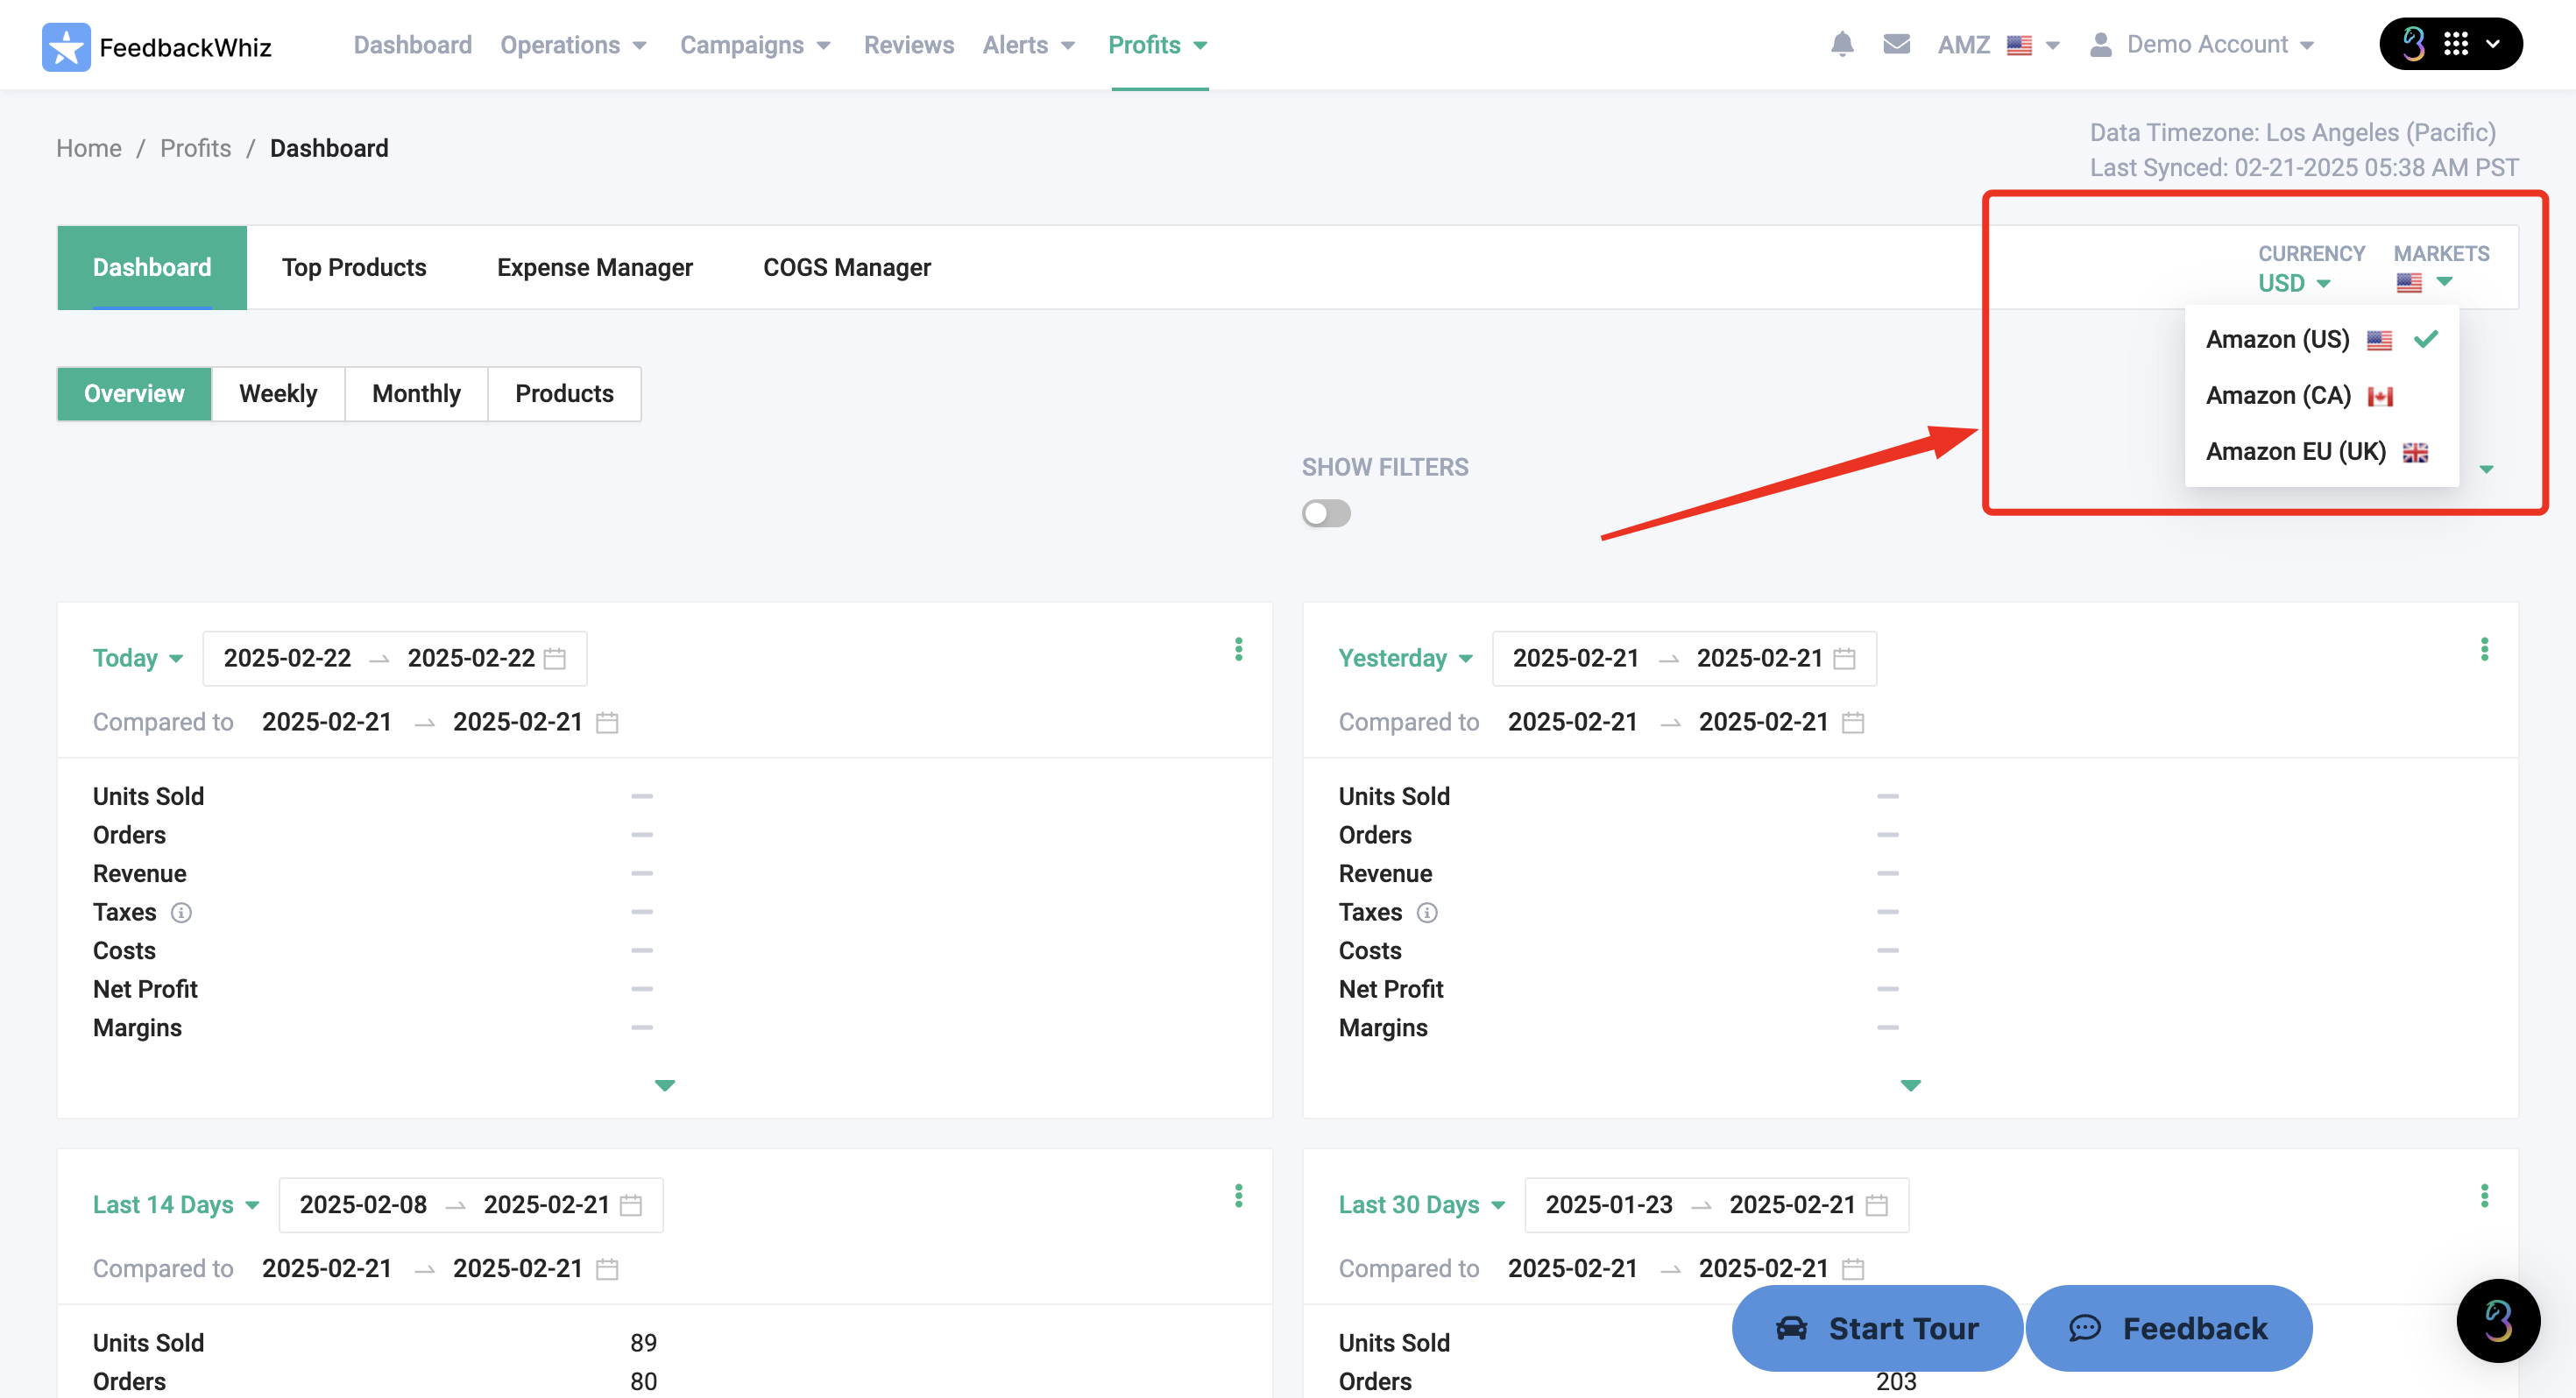Click Last 30 Days start date 2025-01-23
Image resolution: width=2576 pixels, height=1398 pixels.
(1609, 1205)
